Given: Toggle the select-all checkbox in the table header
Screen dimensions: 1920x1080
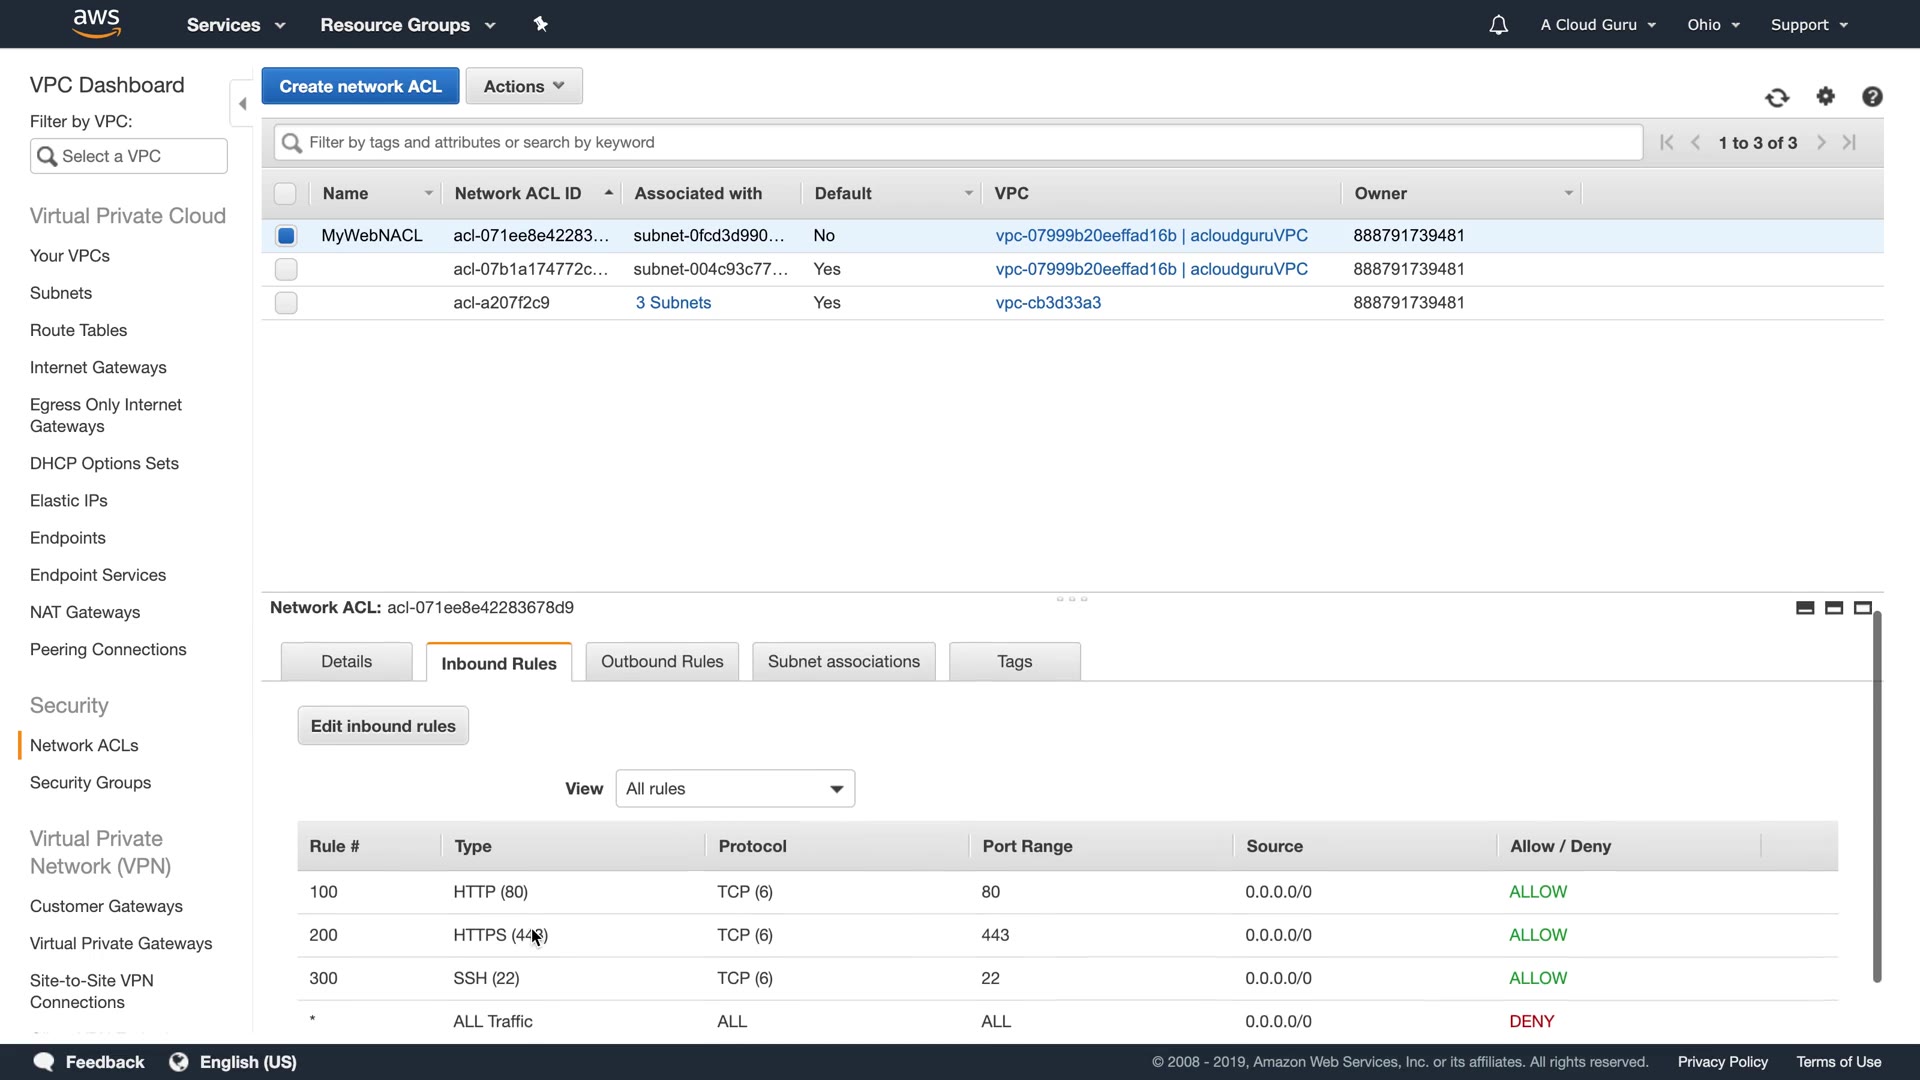Looking at the screenshot, I should 285,194.
